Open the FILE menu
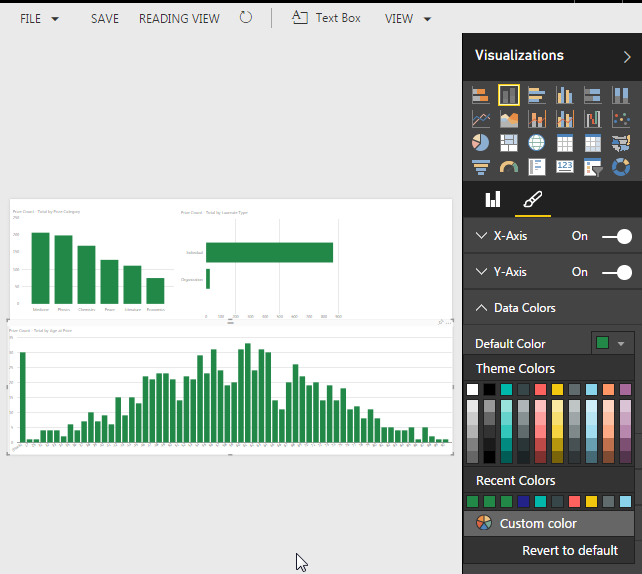 click(x=40, y=19)
